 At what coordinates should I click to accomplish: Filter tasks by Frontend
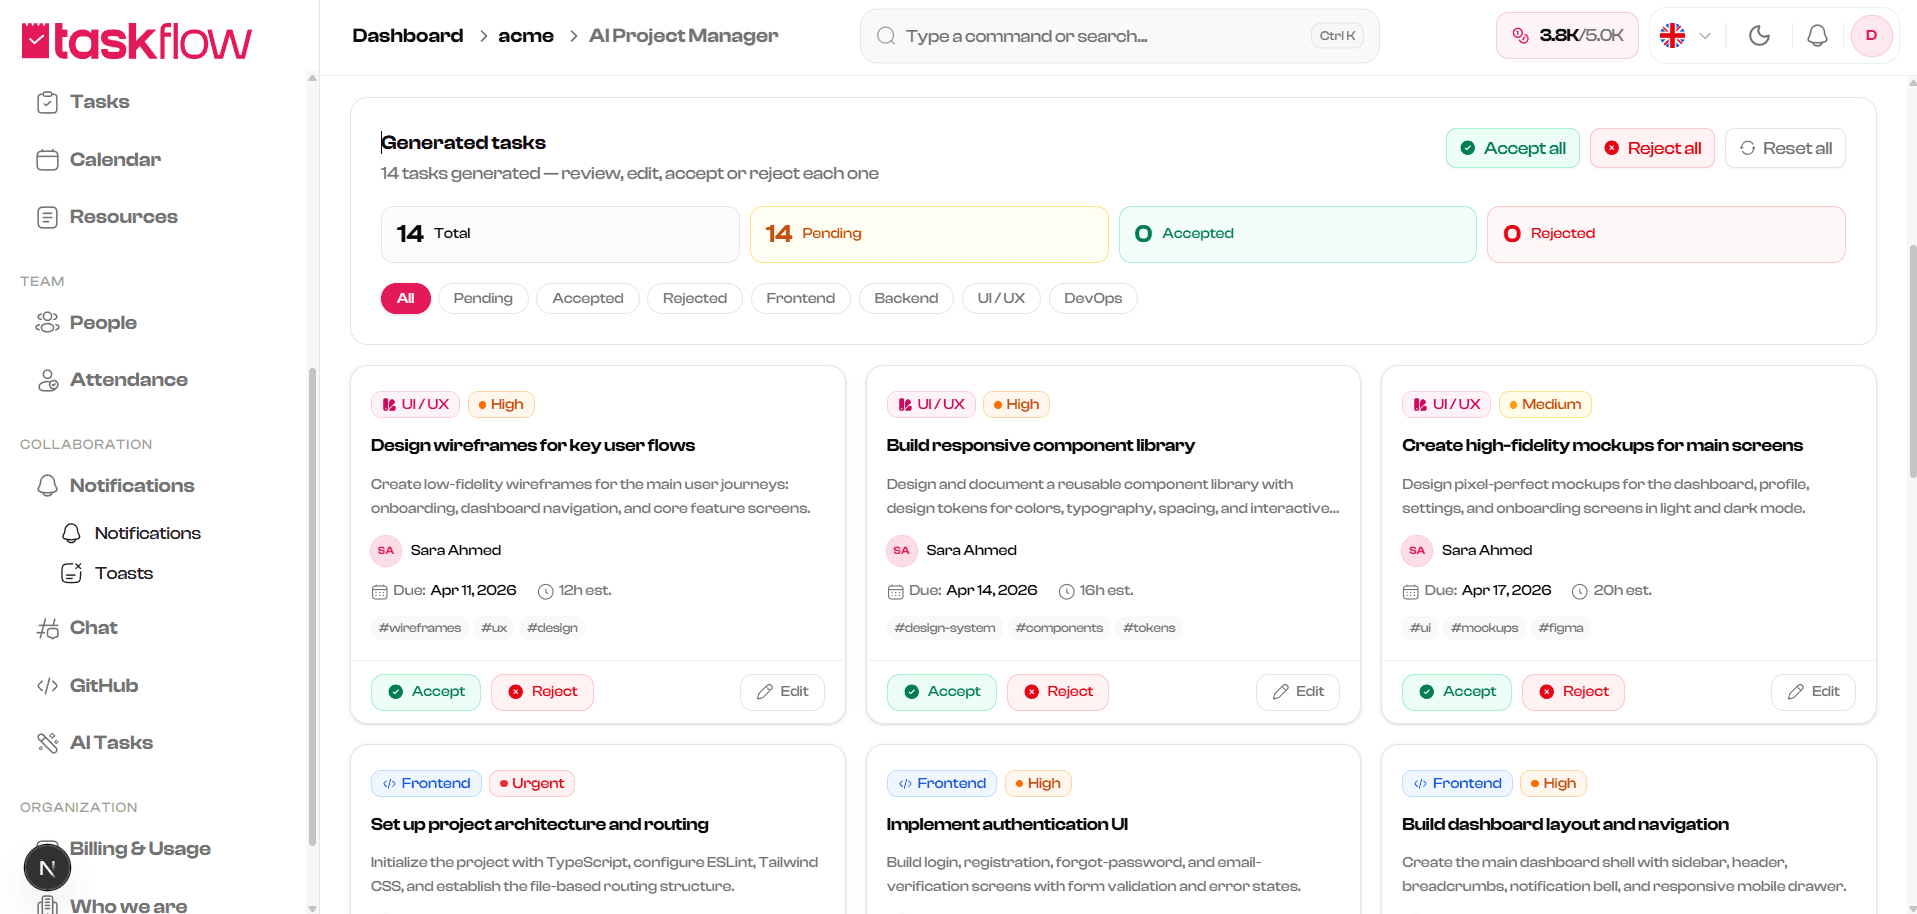click(x=801, y=298)
